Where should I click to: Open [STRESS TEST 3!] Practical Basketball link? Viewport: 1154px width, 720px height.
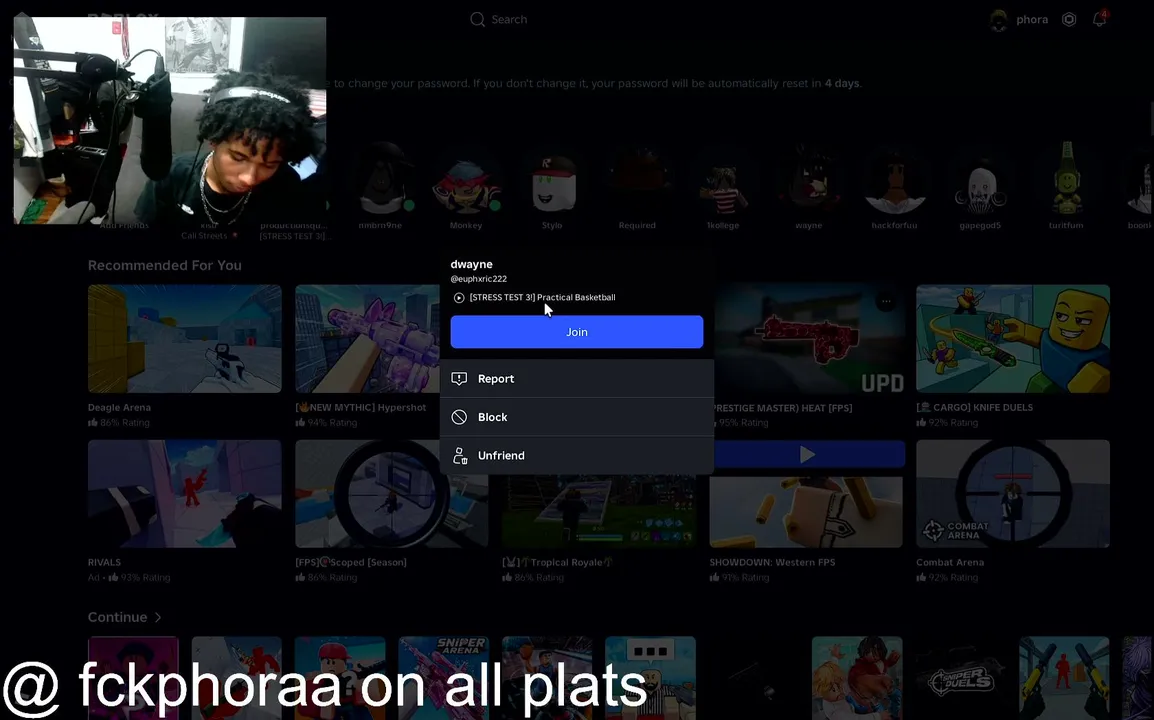542,297
